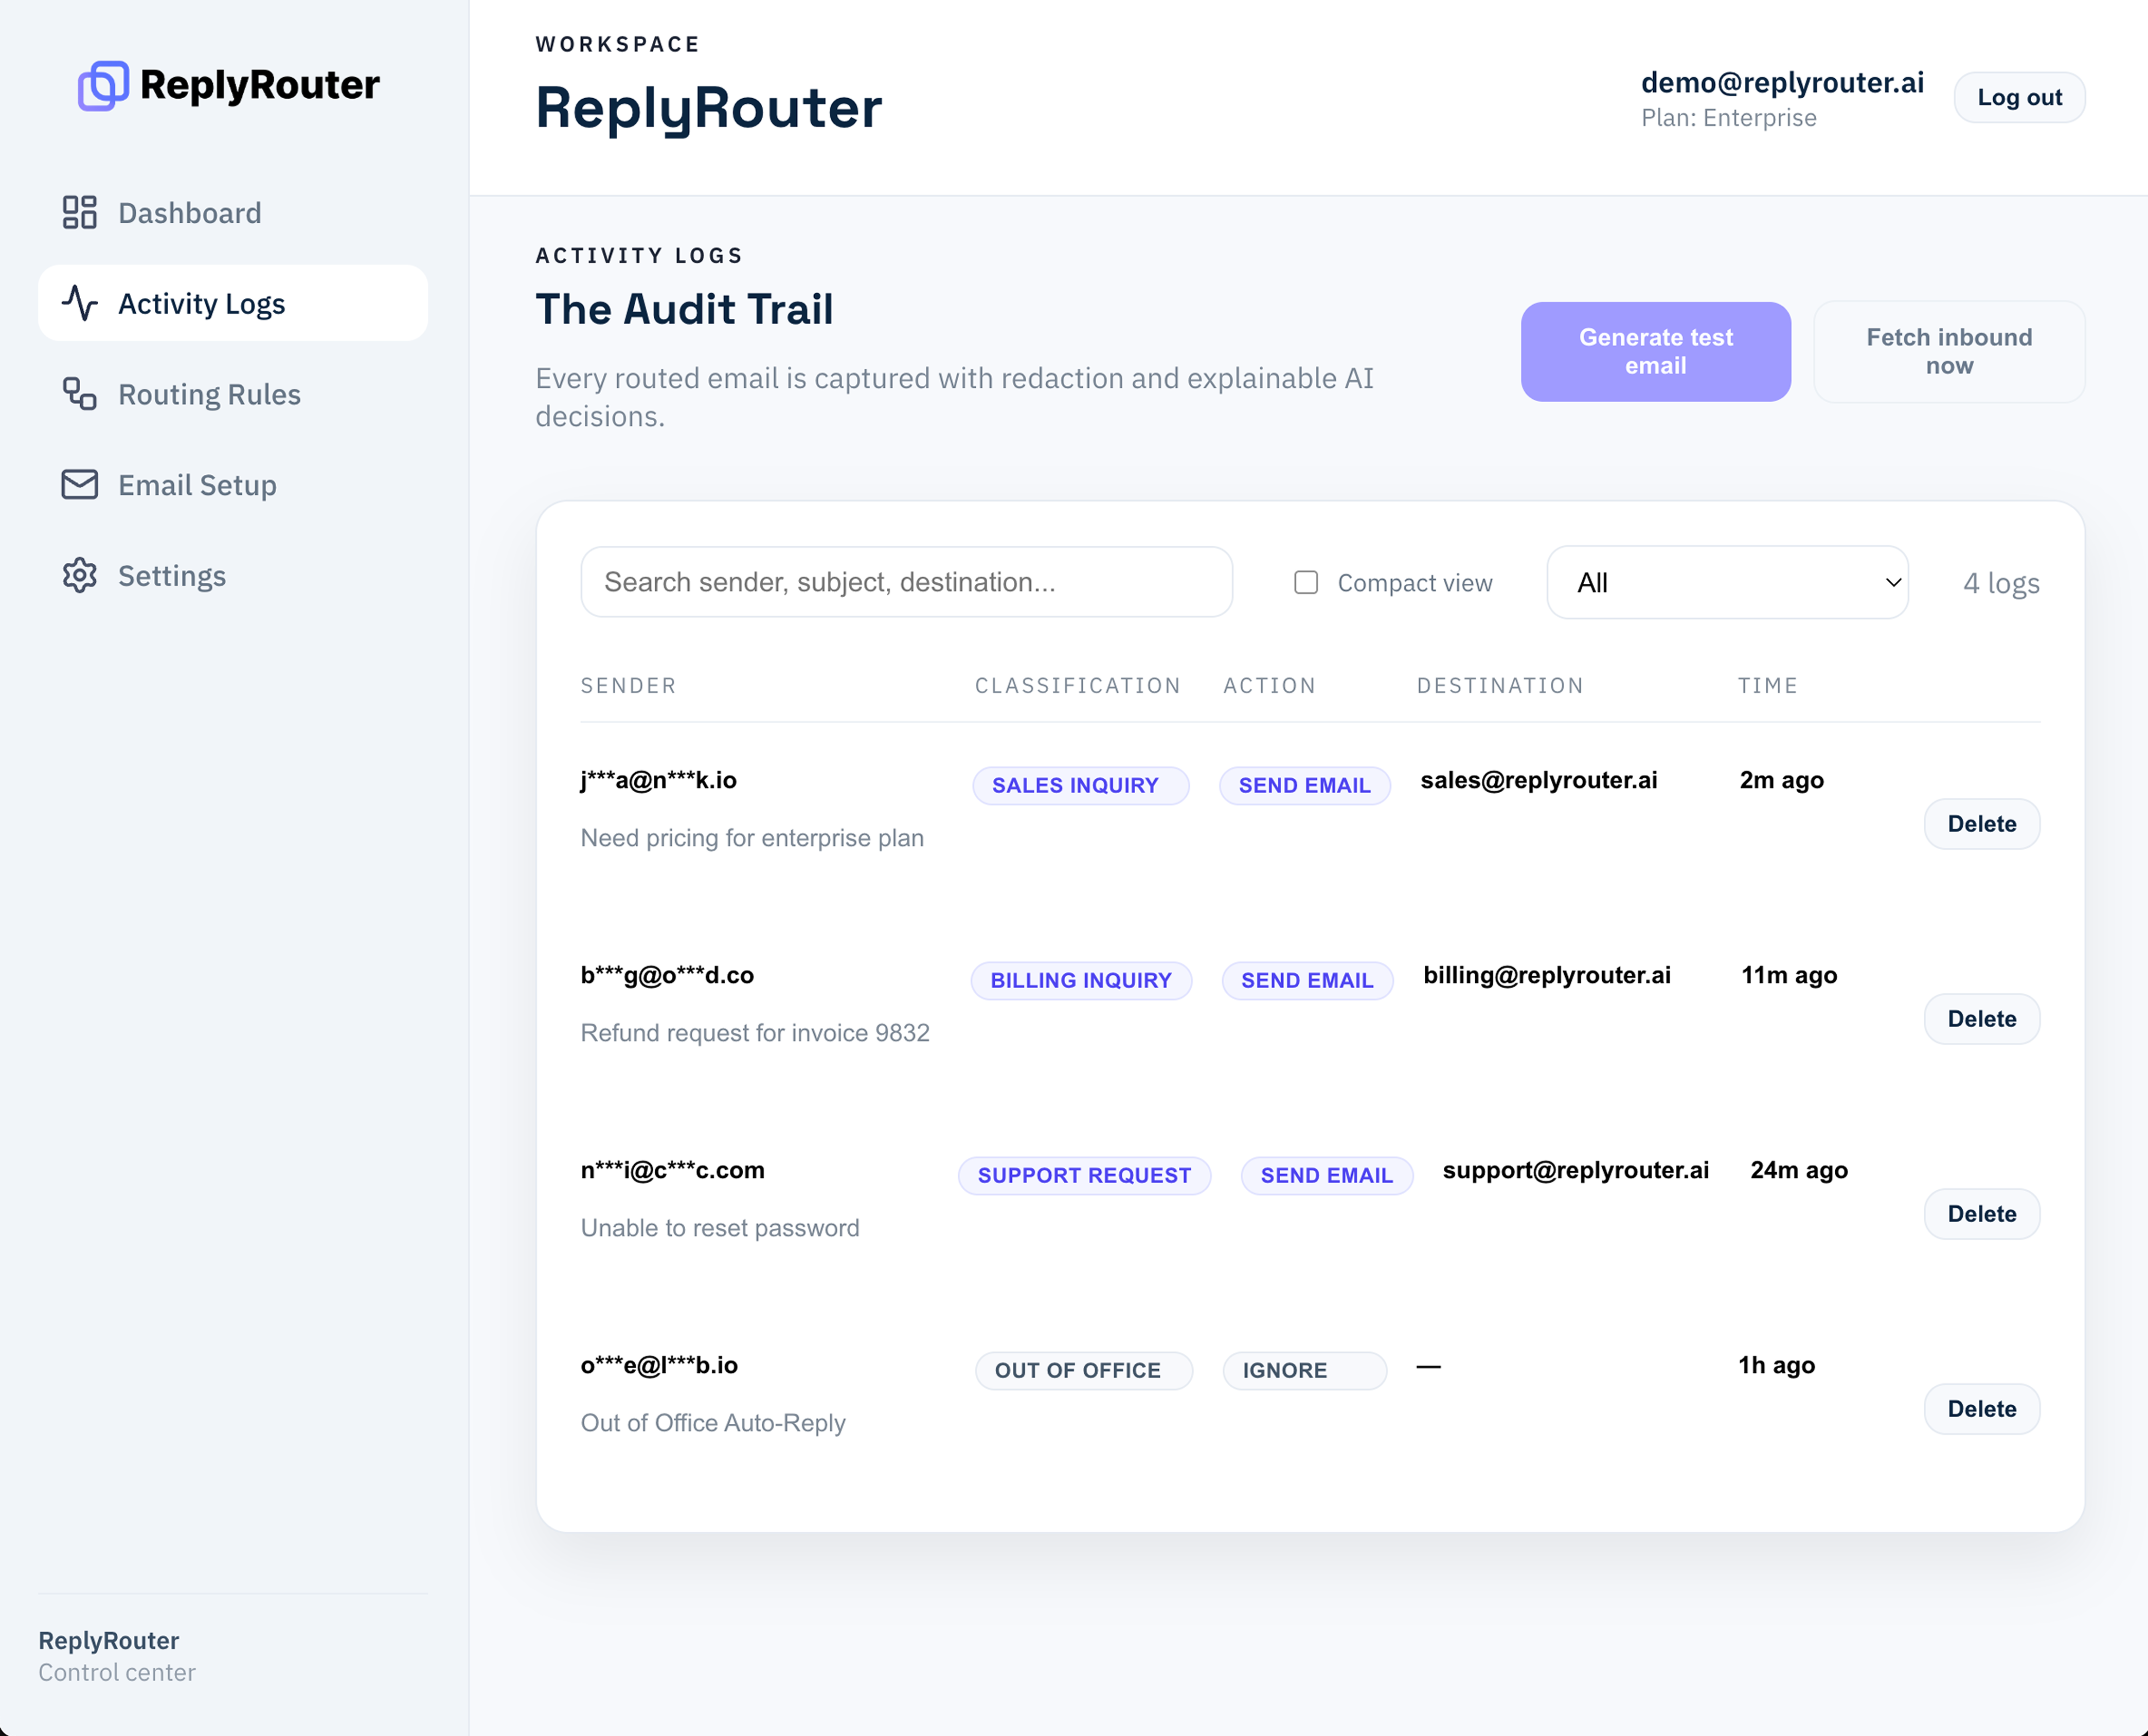Image resolution: width=2148 pixels, height=1736 pixels.
Task: Click the SALES INQUIRY classification badge
Action: point(1080,785)
